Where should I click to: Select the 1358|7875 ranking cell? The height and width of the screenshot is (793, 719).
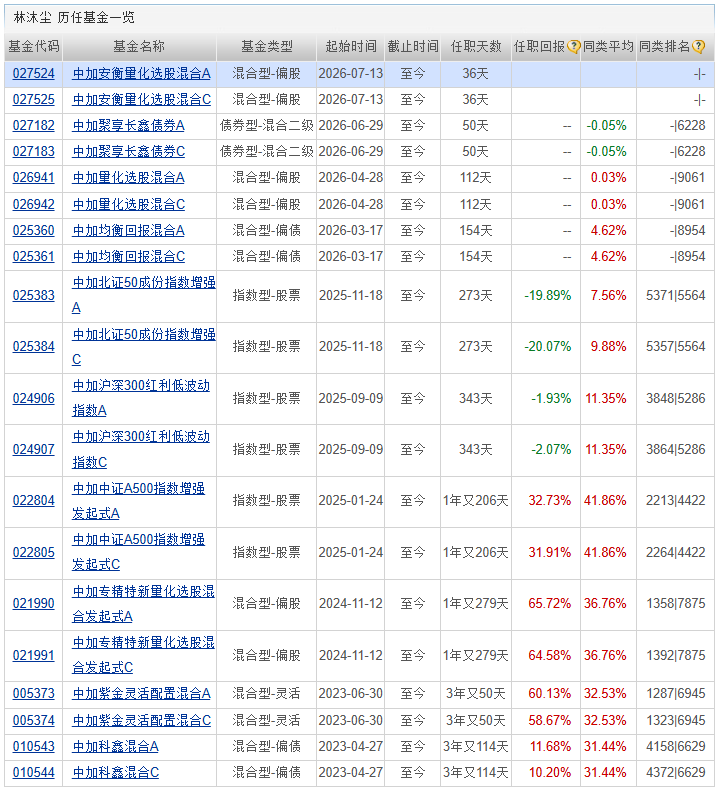click(x=676, y=604)
